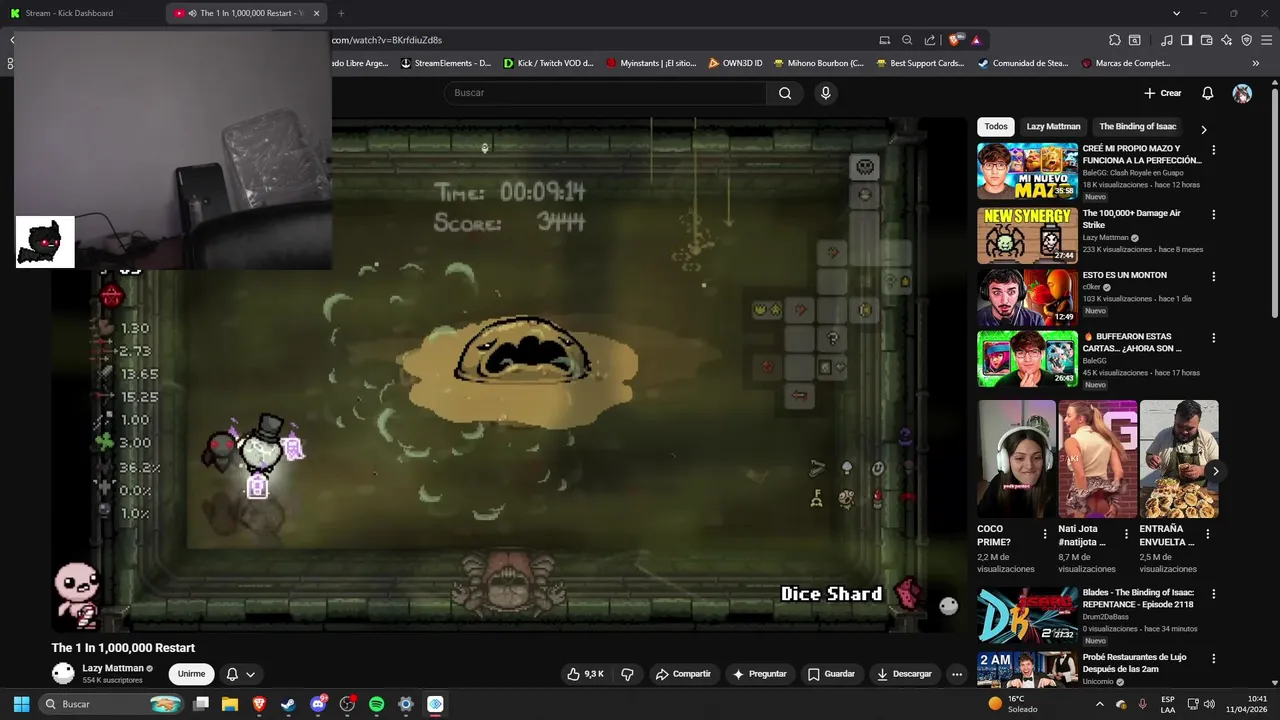Open the Leo AI sparkle icon
This screenshot has width=1280, height=720.
click(1226, 40)
